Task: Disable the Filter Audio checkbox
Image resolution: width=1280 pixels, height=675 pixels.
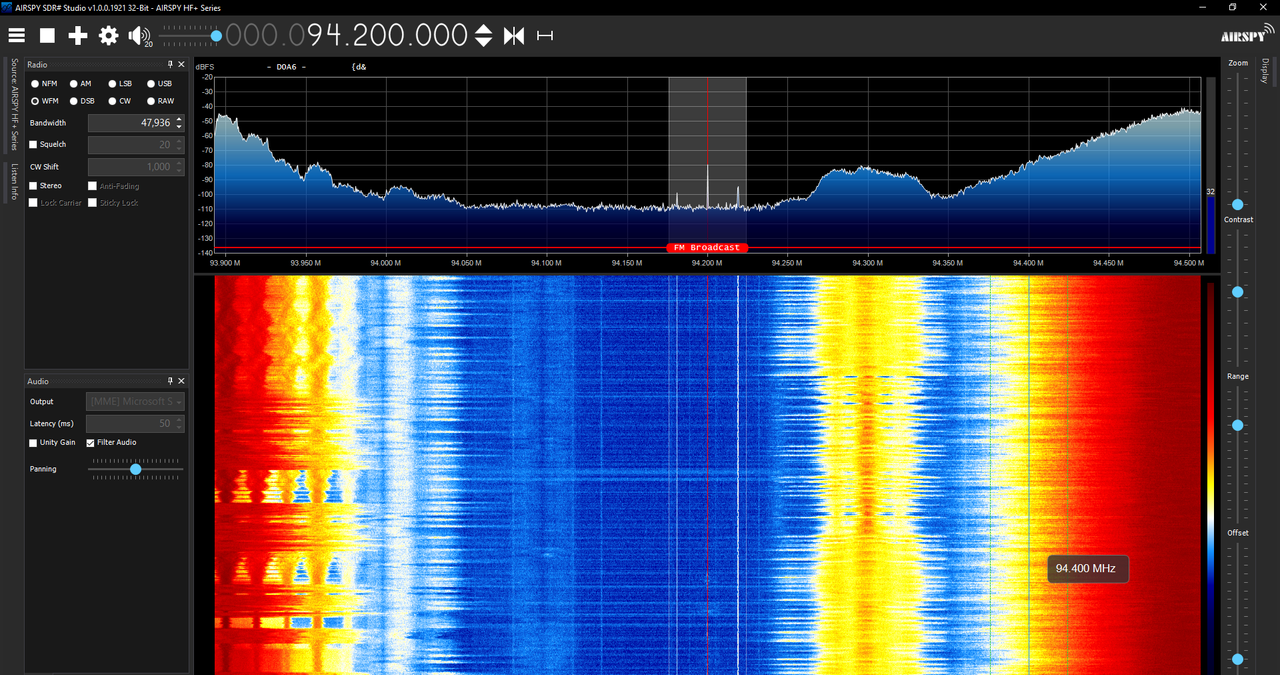Action: [x=91, y=442]
